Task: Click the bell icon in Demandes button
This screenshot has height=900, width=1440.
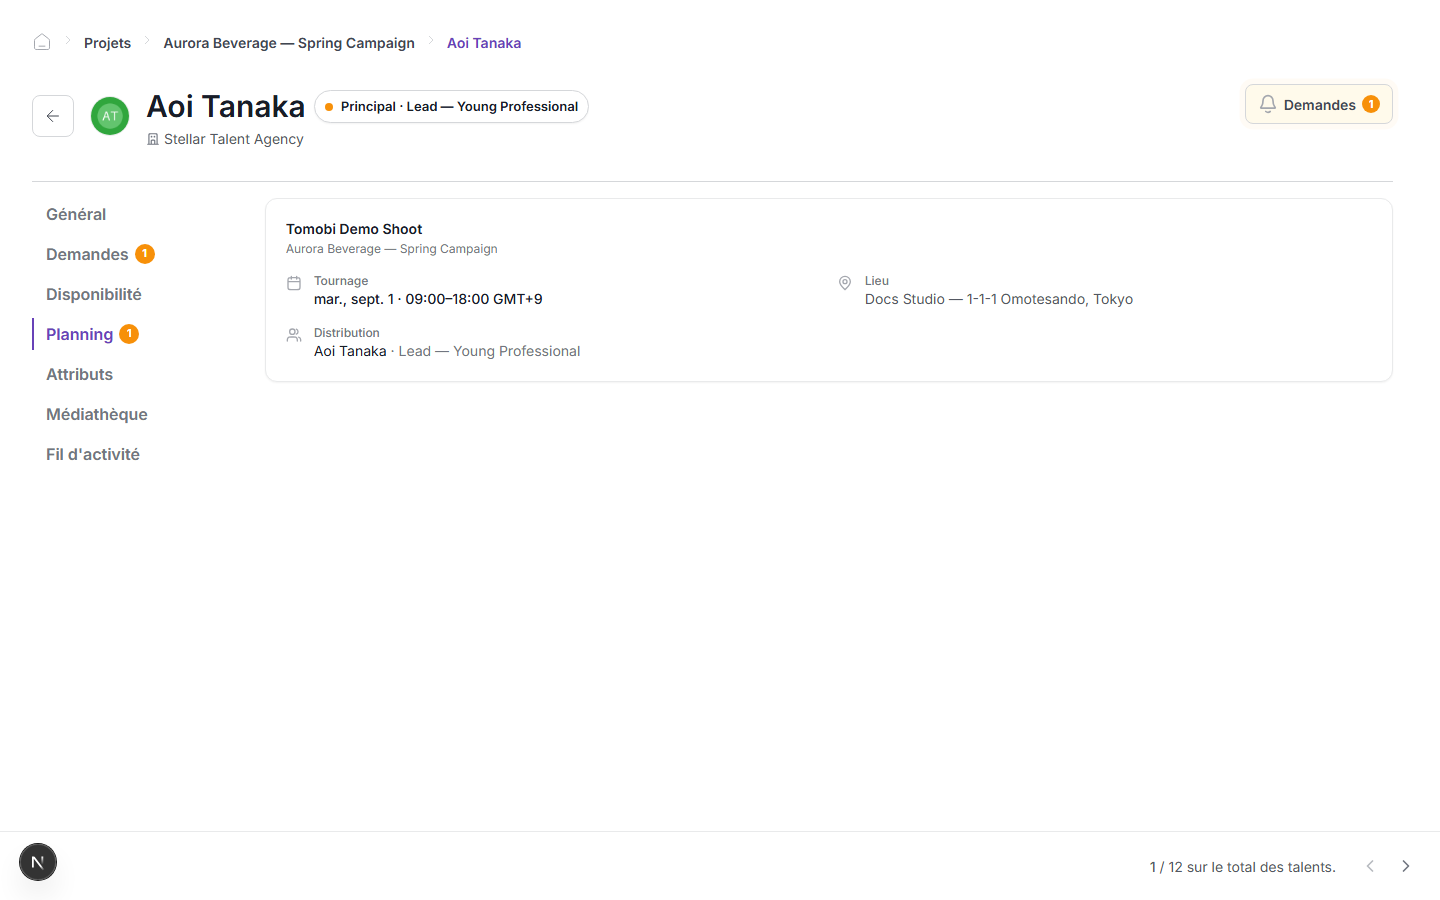Action: tap(1267, 104)
